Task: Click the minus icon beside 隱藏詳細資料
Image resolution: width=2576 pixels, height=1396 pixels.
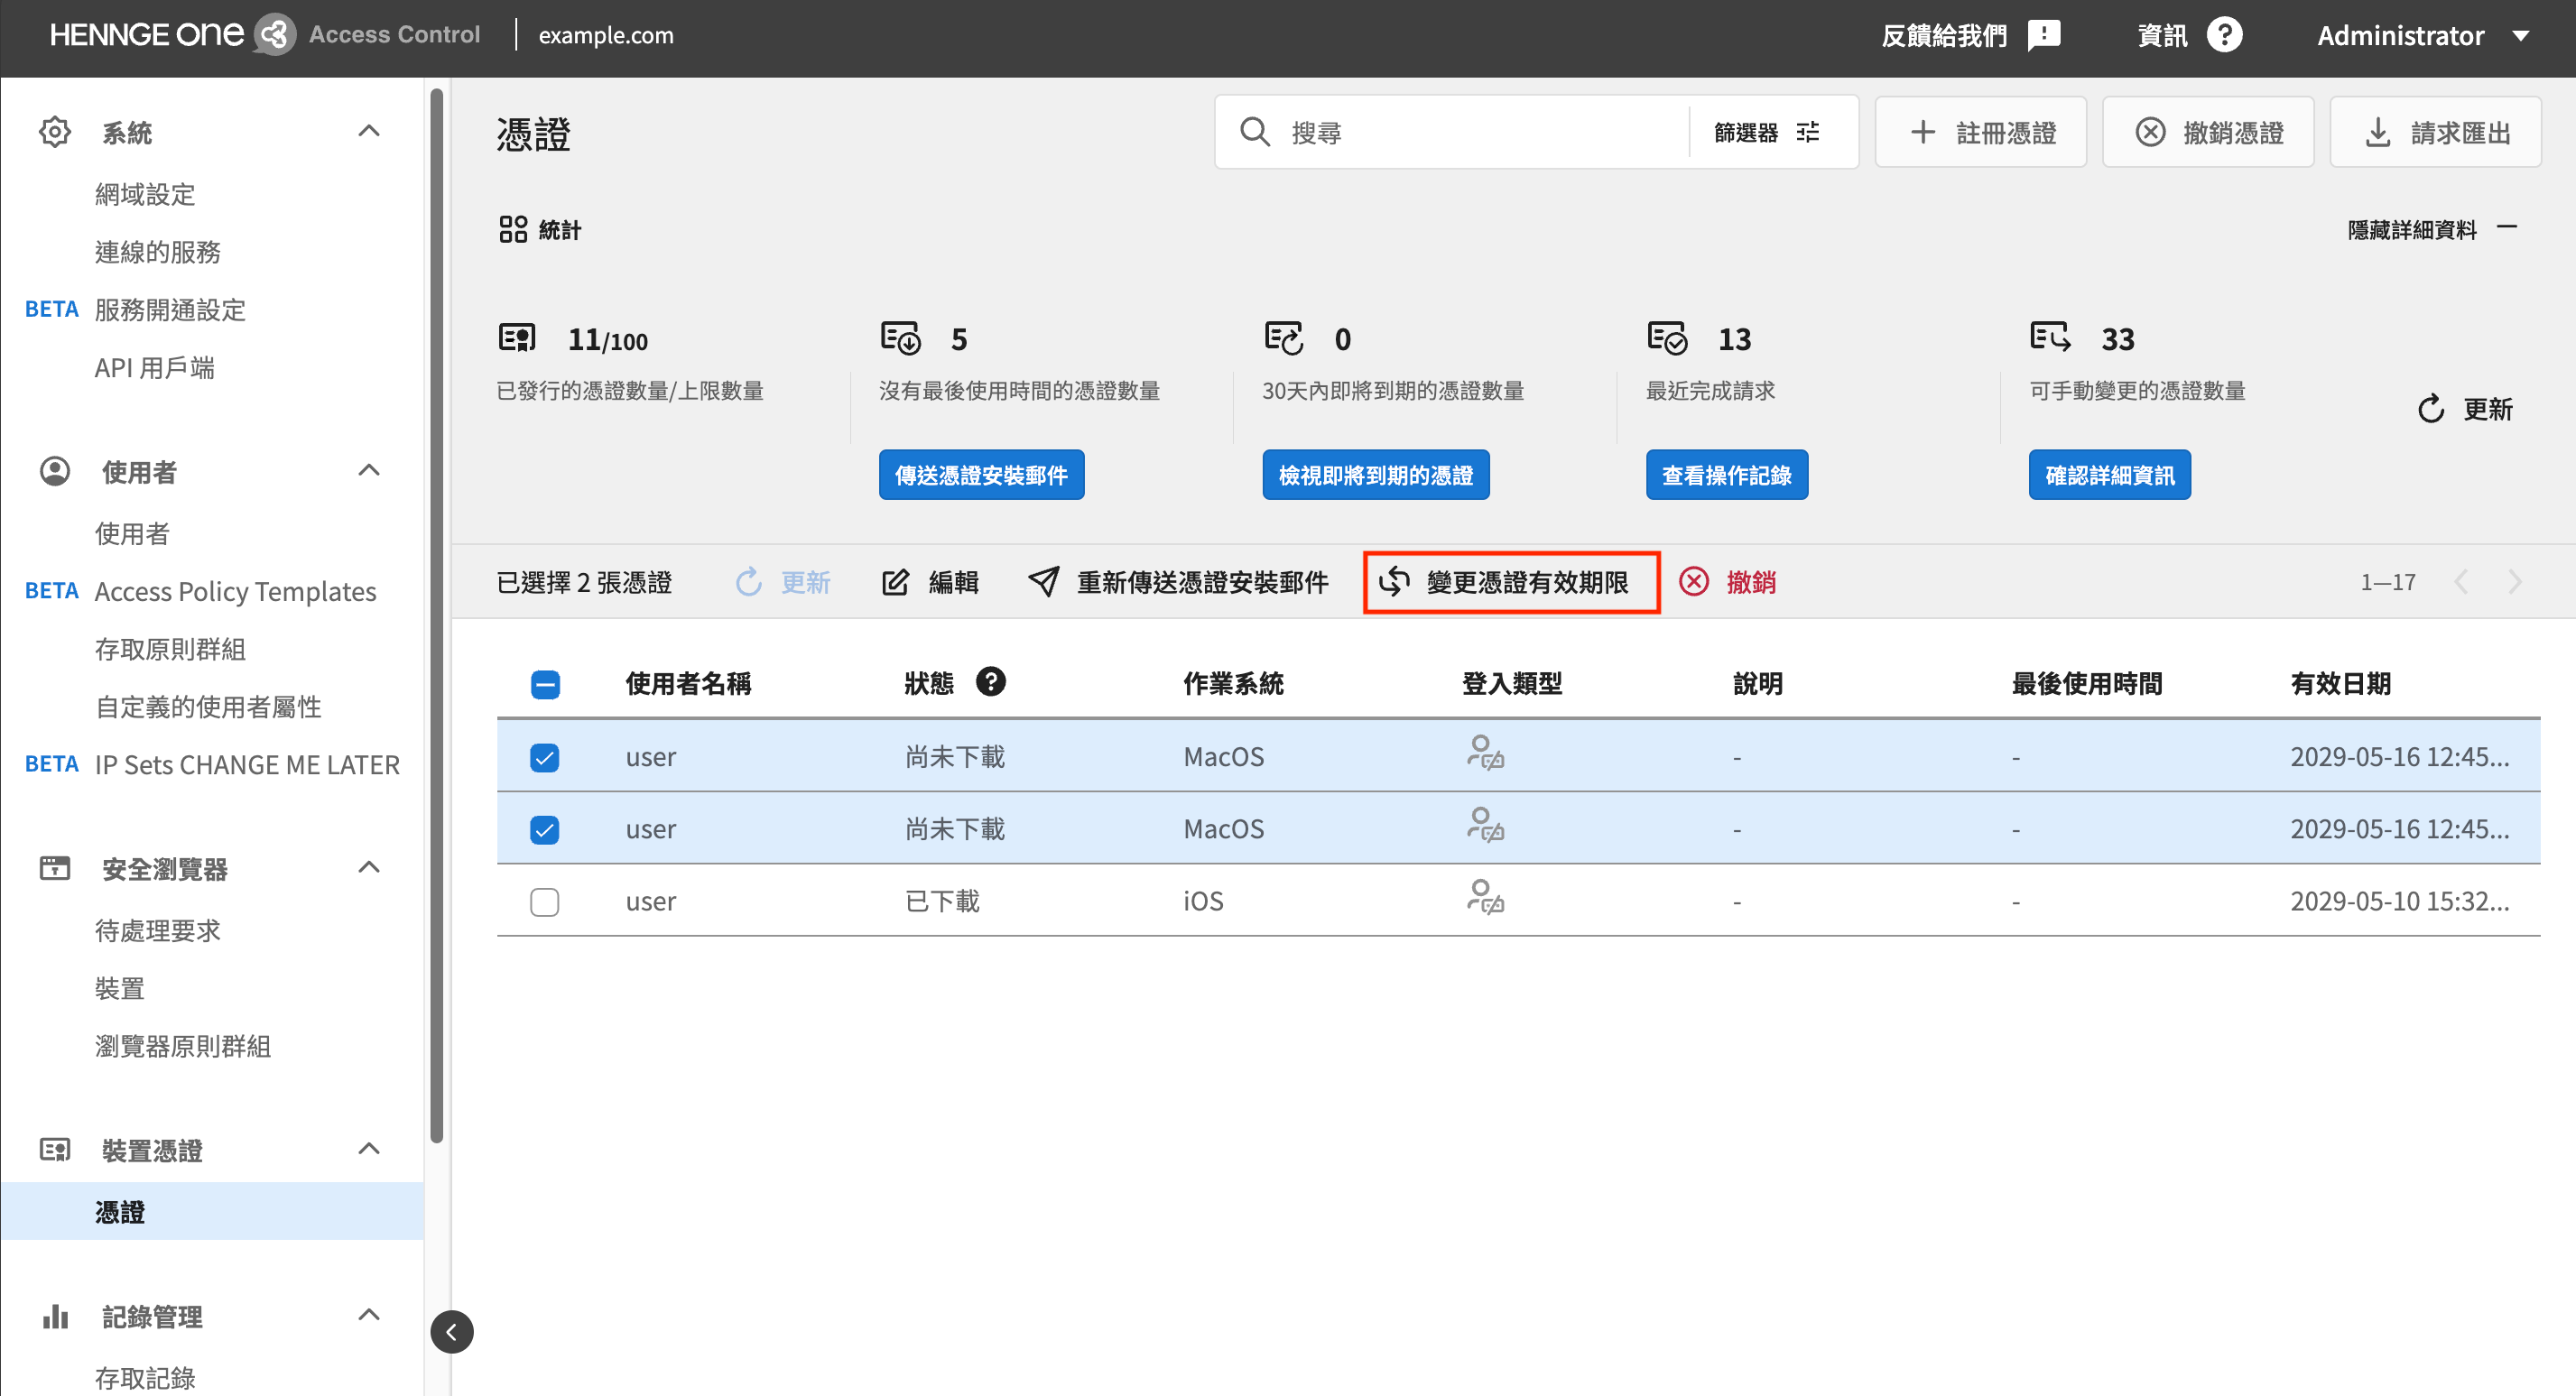Action: click(x=2506, y=228)
